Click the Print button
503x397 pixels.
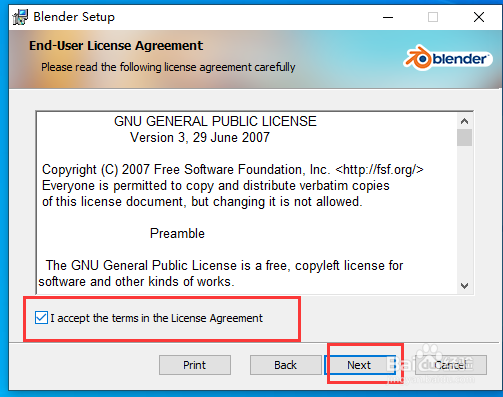(x=195, y=365)
